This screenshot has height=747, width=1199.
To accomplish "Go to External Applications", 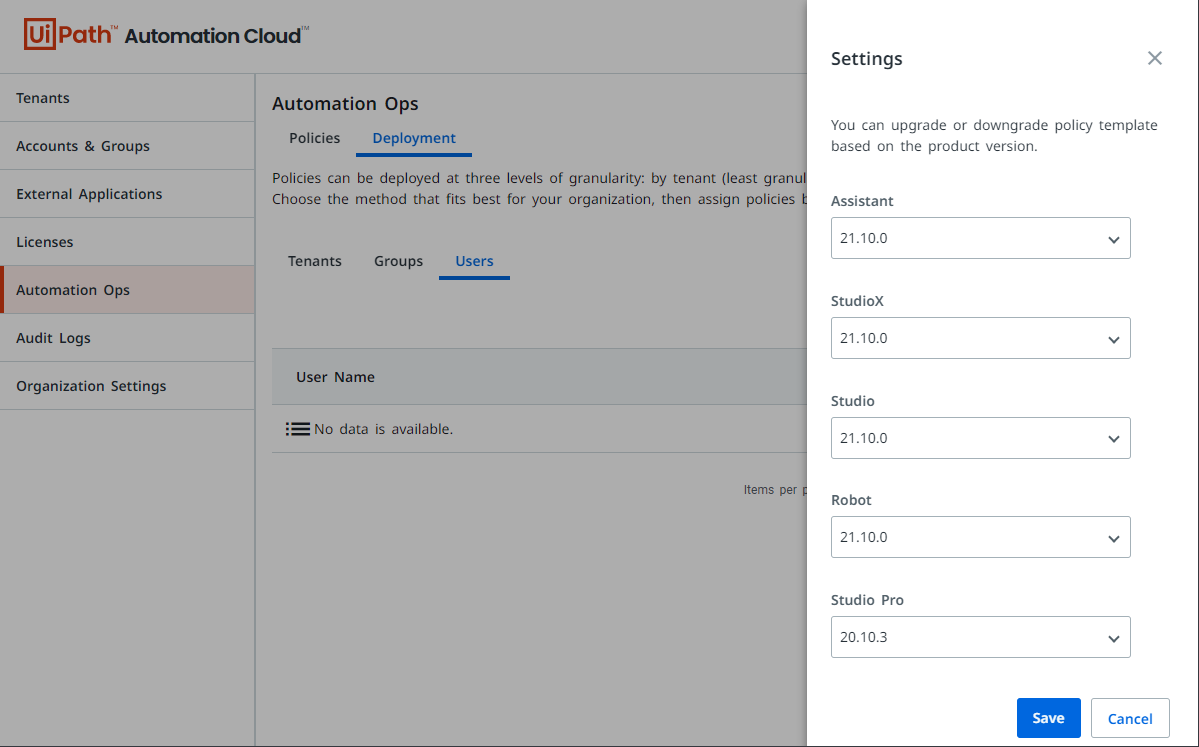I will (x=127, y=194).
